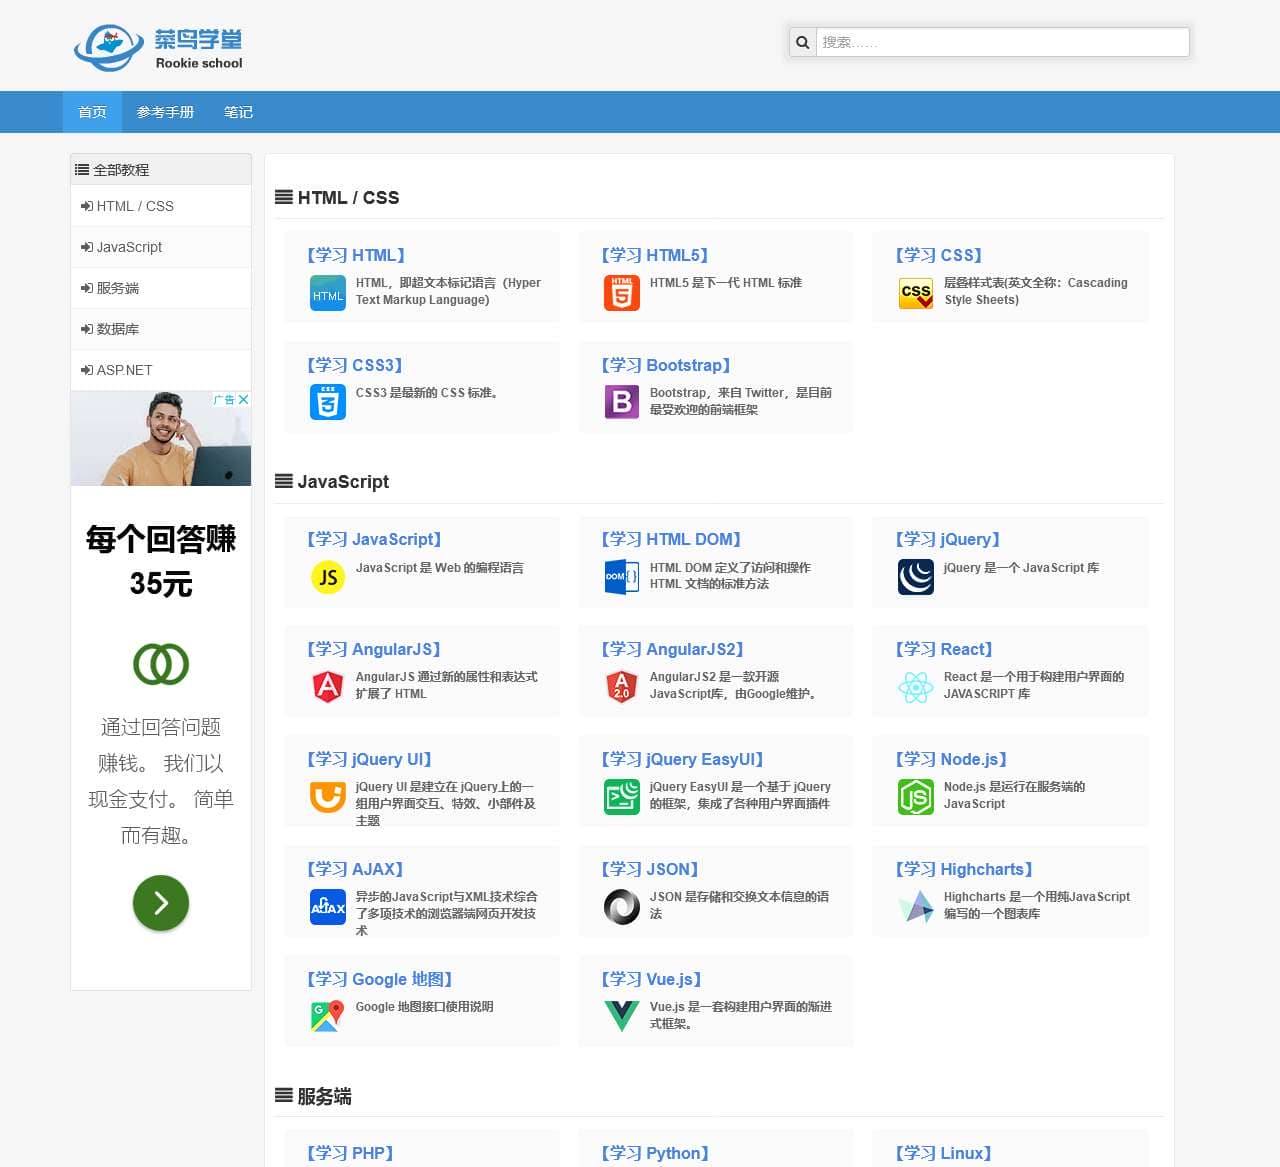Click the yellow JavaScript JS icon
1280x1167 pixels.
(327, 577)
